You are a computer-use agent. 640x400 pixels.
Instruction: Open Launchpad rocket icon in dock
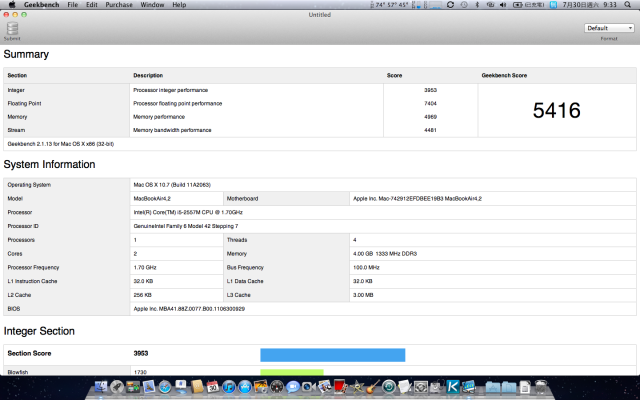pos(117,386)
